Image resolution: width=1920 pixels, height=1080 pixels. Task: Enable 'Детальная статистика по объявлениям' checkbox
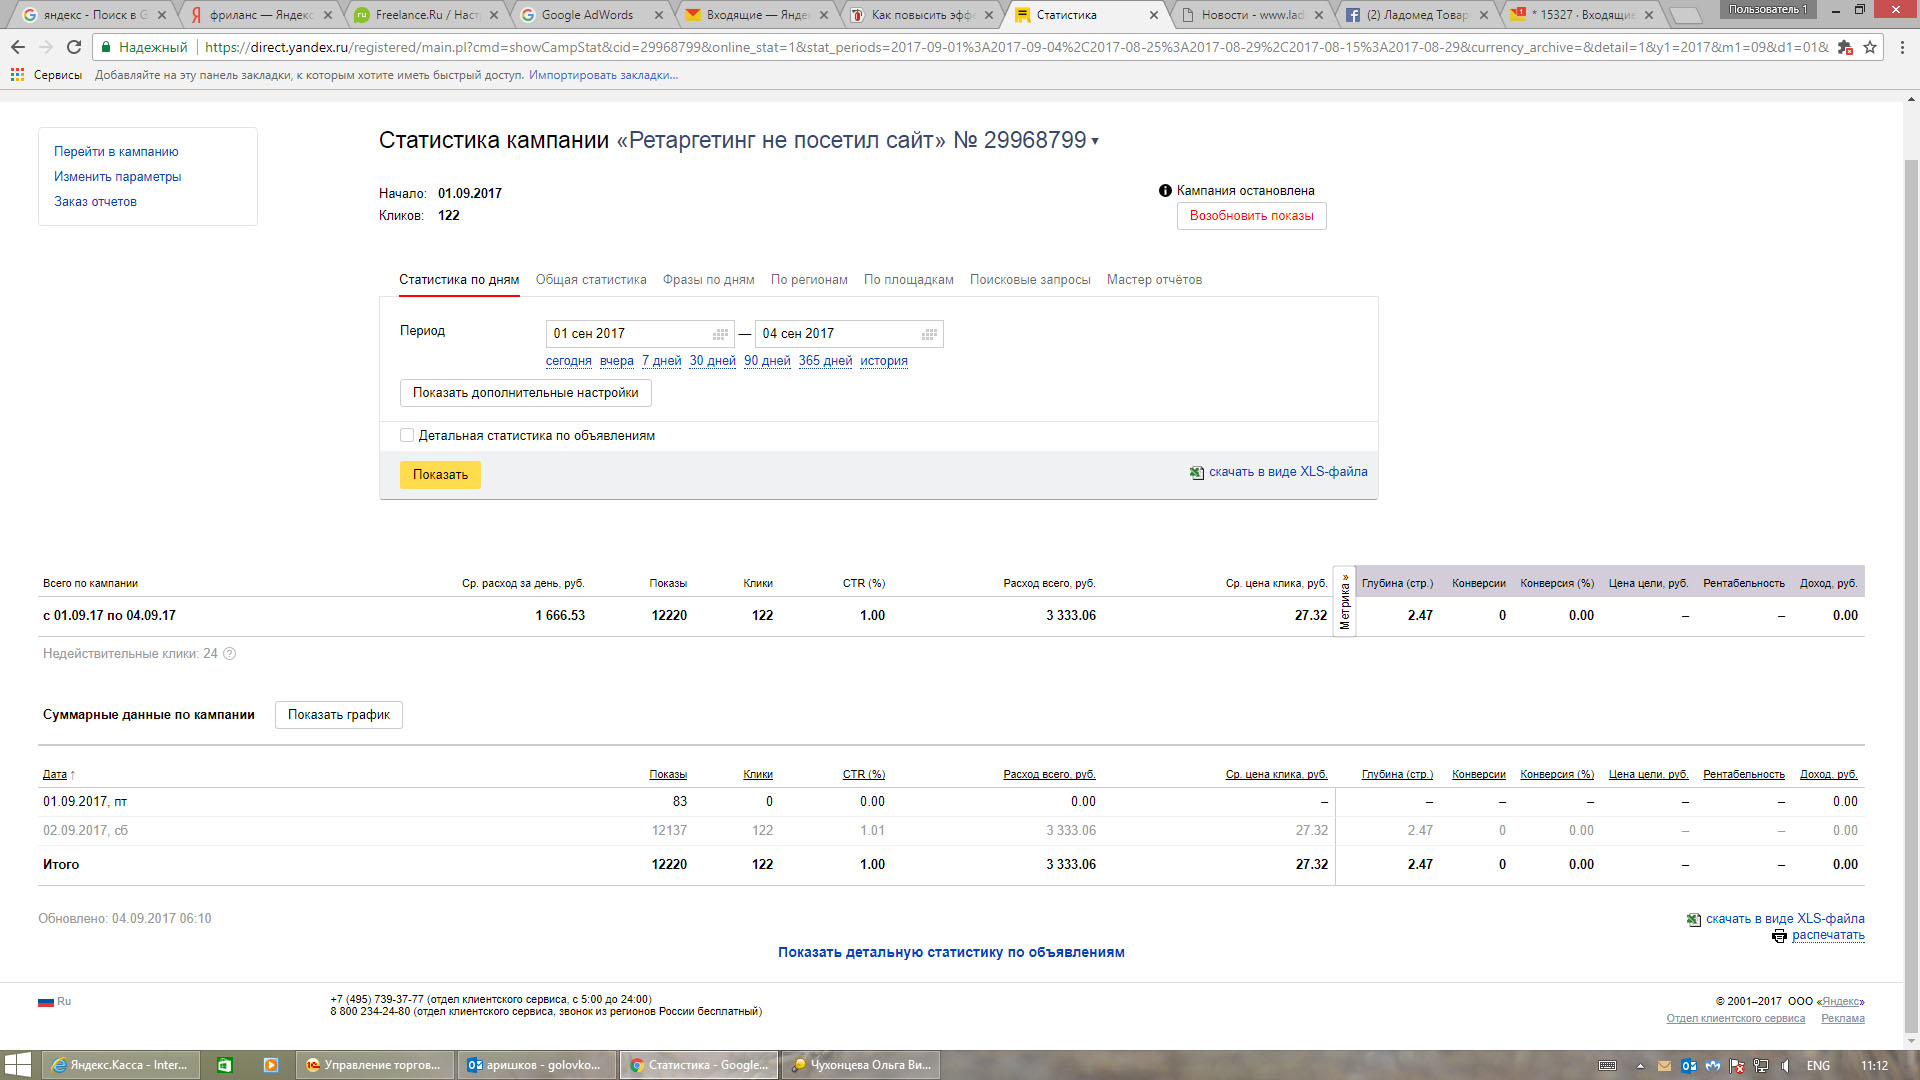(x=407, y=435)
